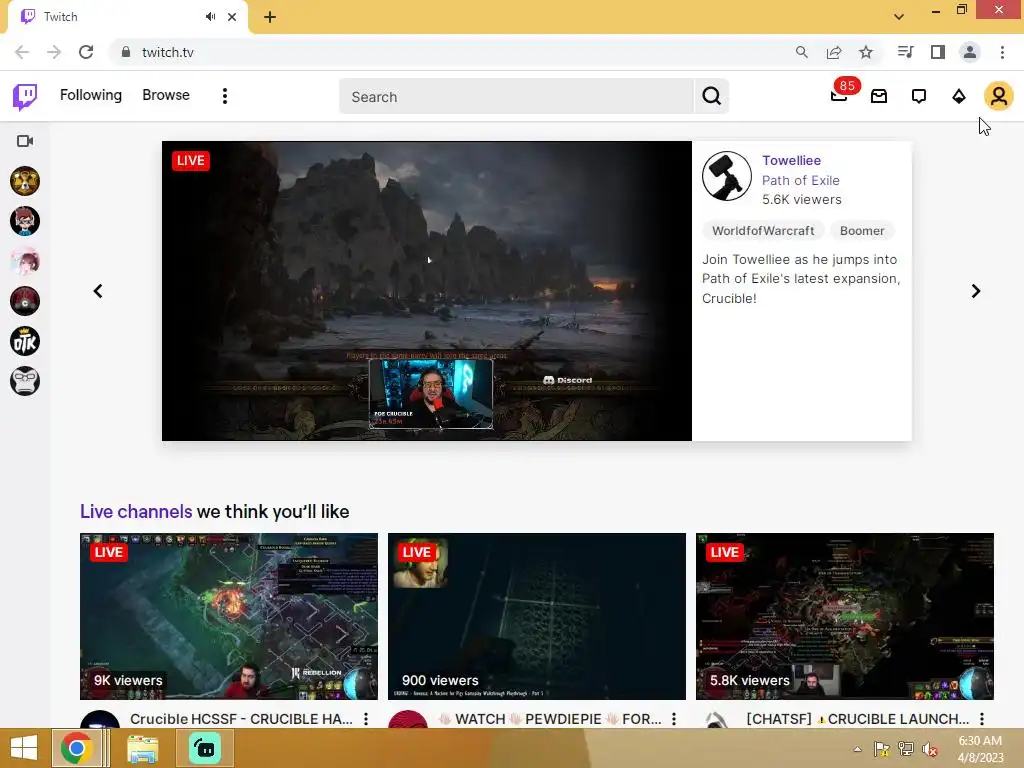Open the pink anime avatar channel
This screenshot has width=1024, height=768.
coord(25,261)
